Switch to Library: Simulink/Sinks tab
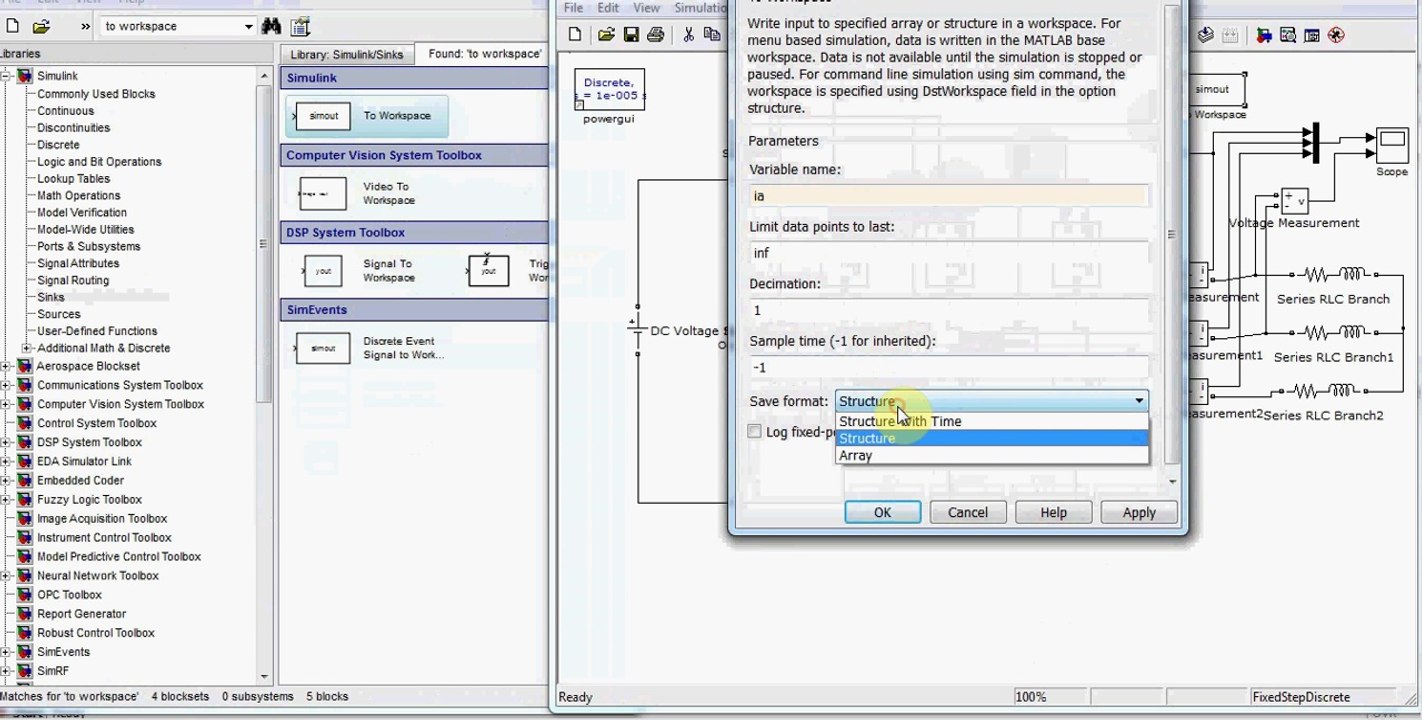The height and width of the screenshot is (720, 1422). pyautogui.click(x=346, y=54)
